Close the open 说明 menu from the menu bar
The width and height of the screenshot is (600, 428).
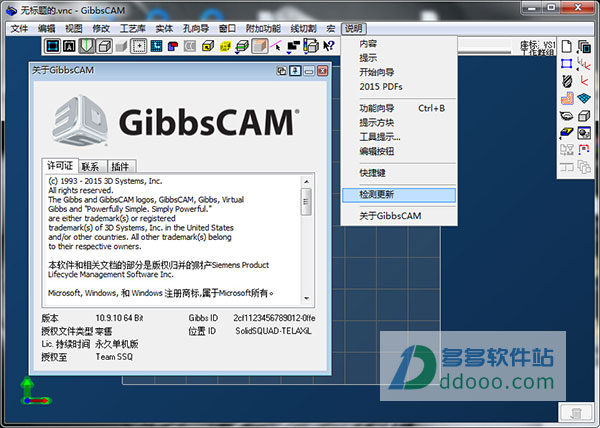(x=354, y=29)
